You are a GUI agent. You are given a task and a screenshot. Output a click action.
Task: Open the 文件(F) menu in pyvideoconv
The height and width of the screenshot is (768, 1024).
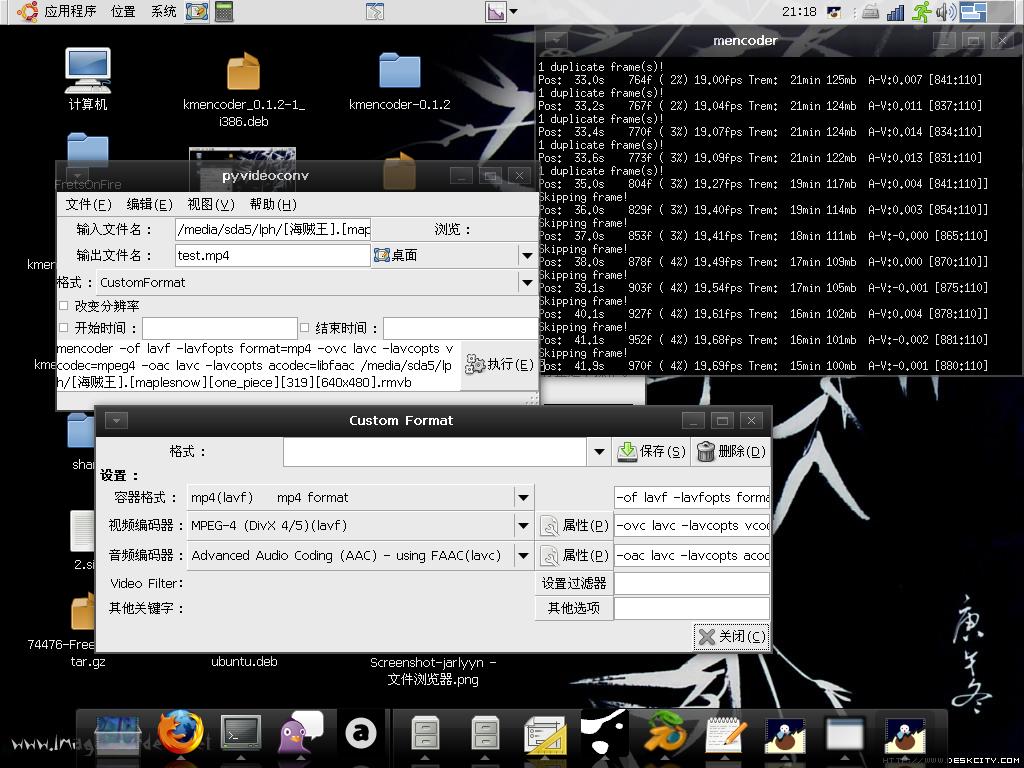pyautogui.click(x=88, y=204)
